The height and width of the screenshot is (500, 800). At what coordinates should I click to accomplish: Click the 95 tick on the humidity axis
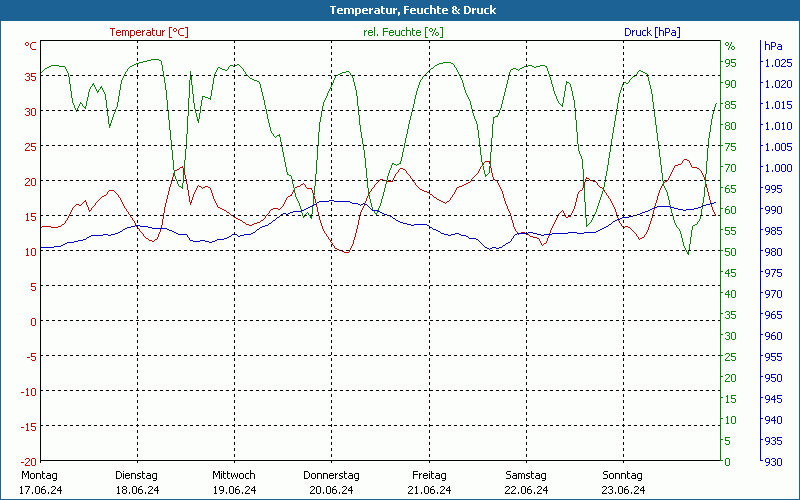point(731,63)
